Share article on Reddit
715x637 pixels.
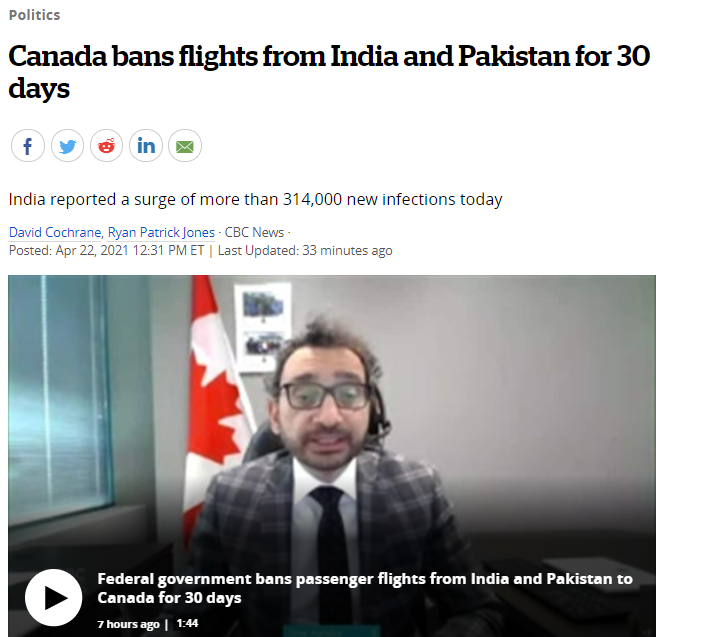[x=107, y=146]
